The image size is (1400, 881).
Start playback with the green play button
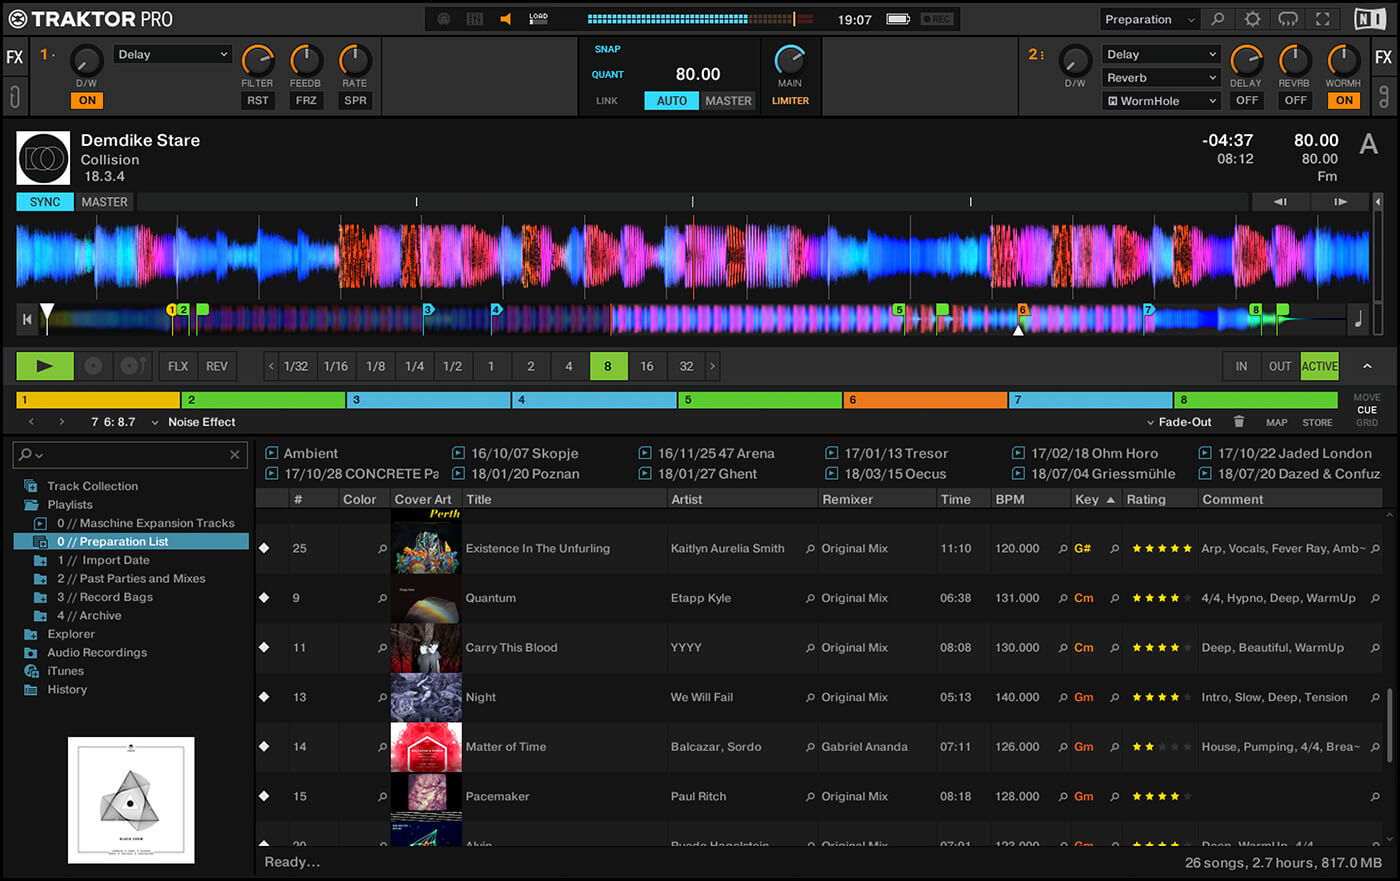pos(45,366)
